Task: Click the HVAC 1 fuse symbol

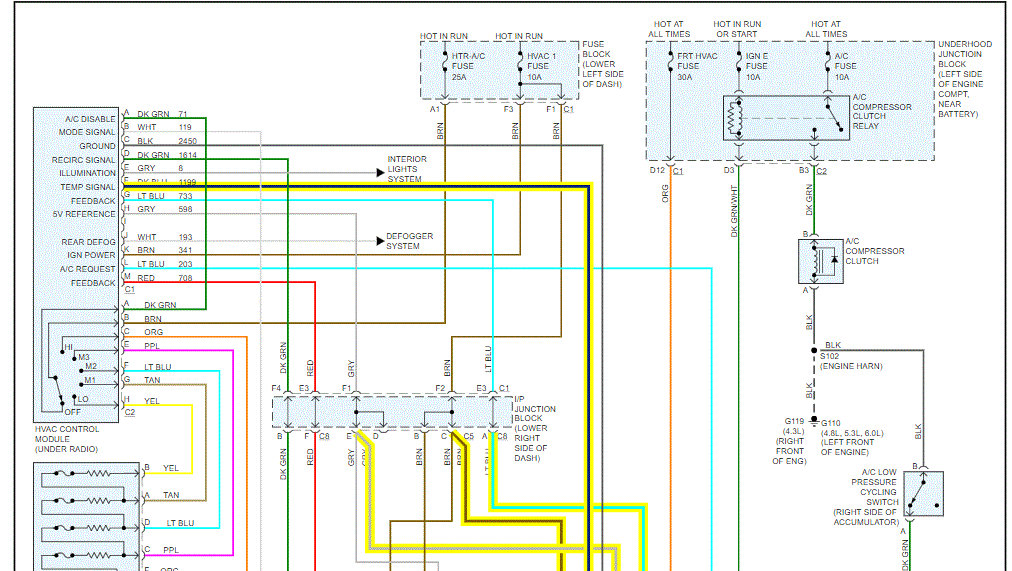Action: coord(520,63)
